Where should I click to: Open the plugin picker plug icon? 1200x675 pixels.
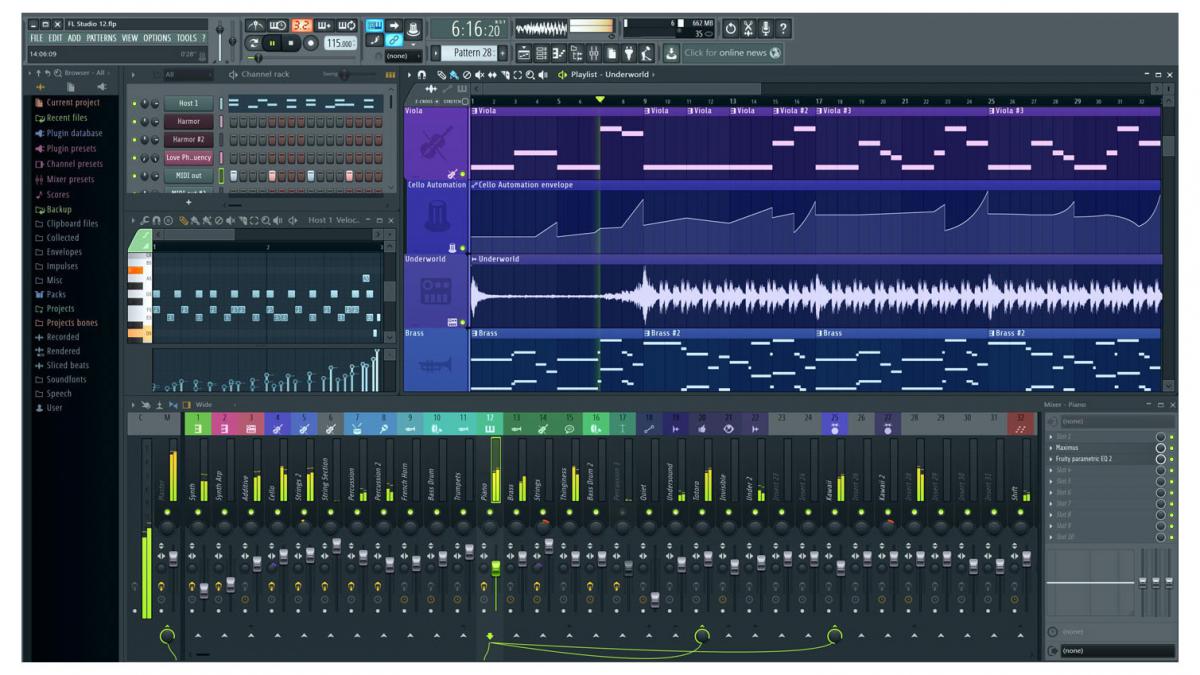[628, 54]
